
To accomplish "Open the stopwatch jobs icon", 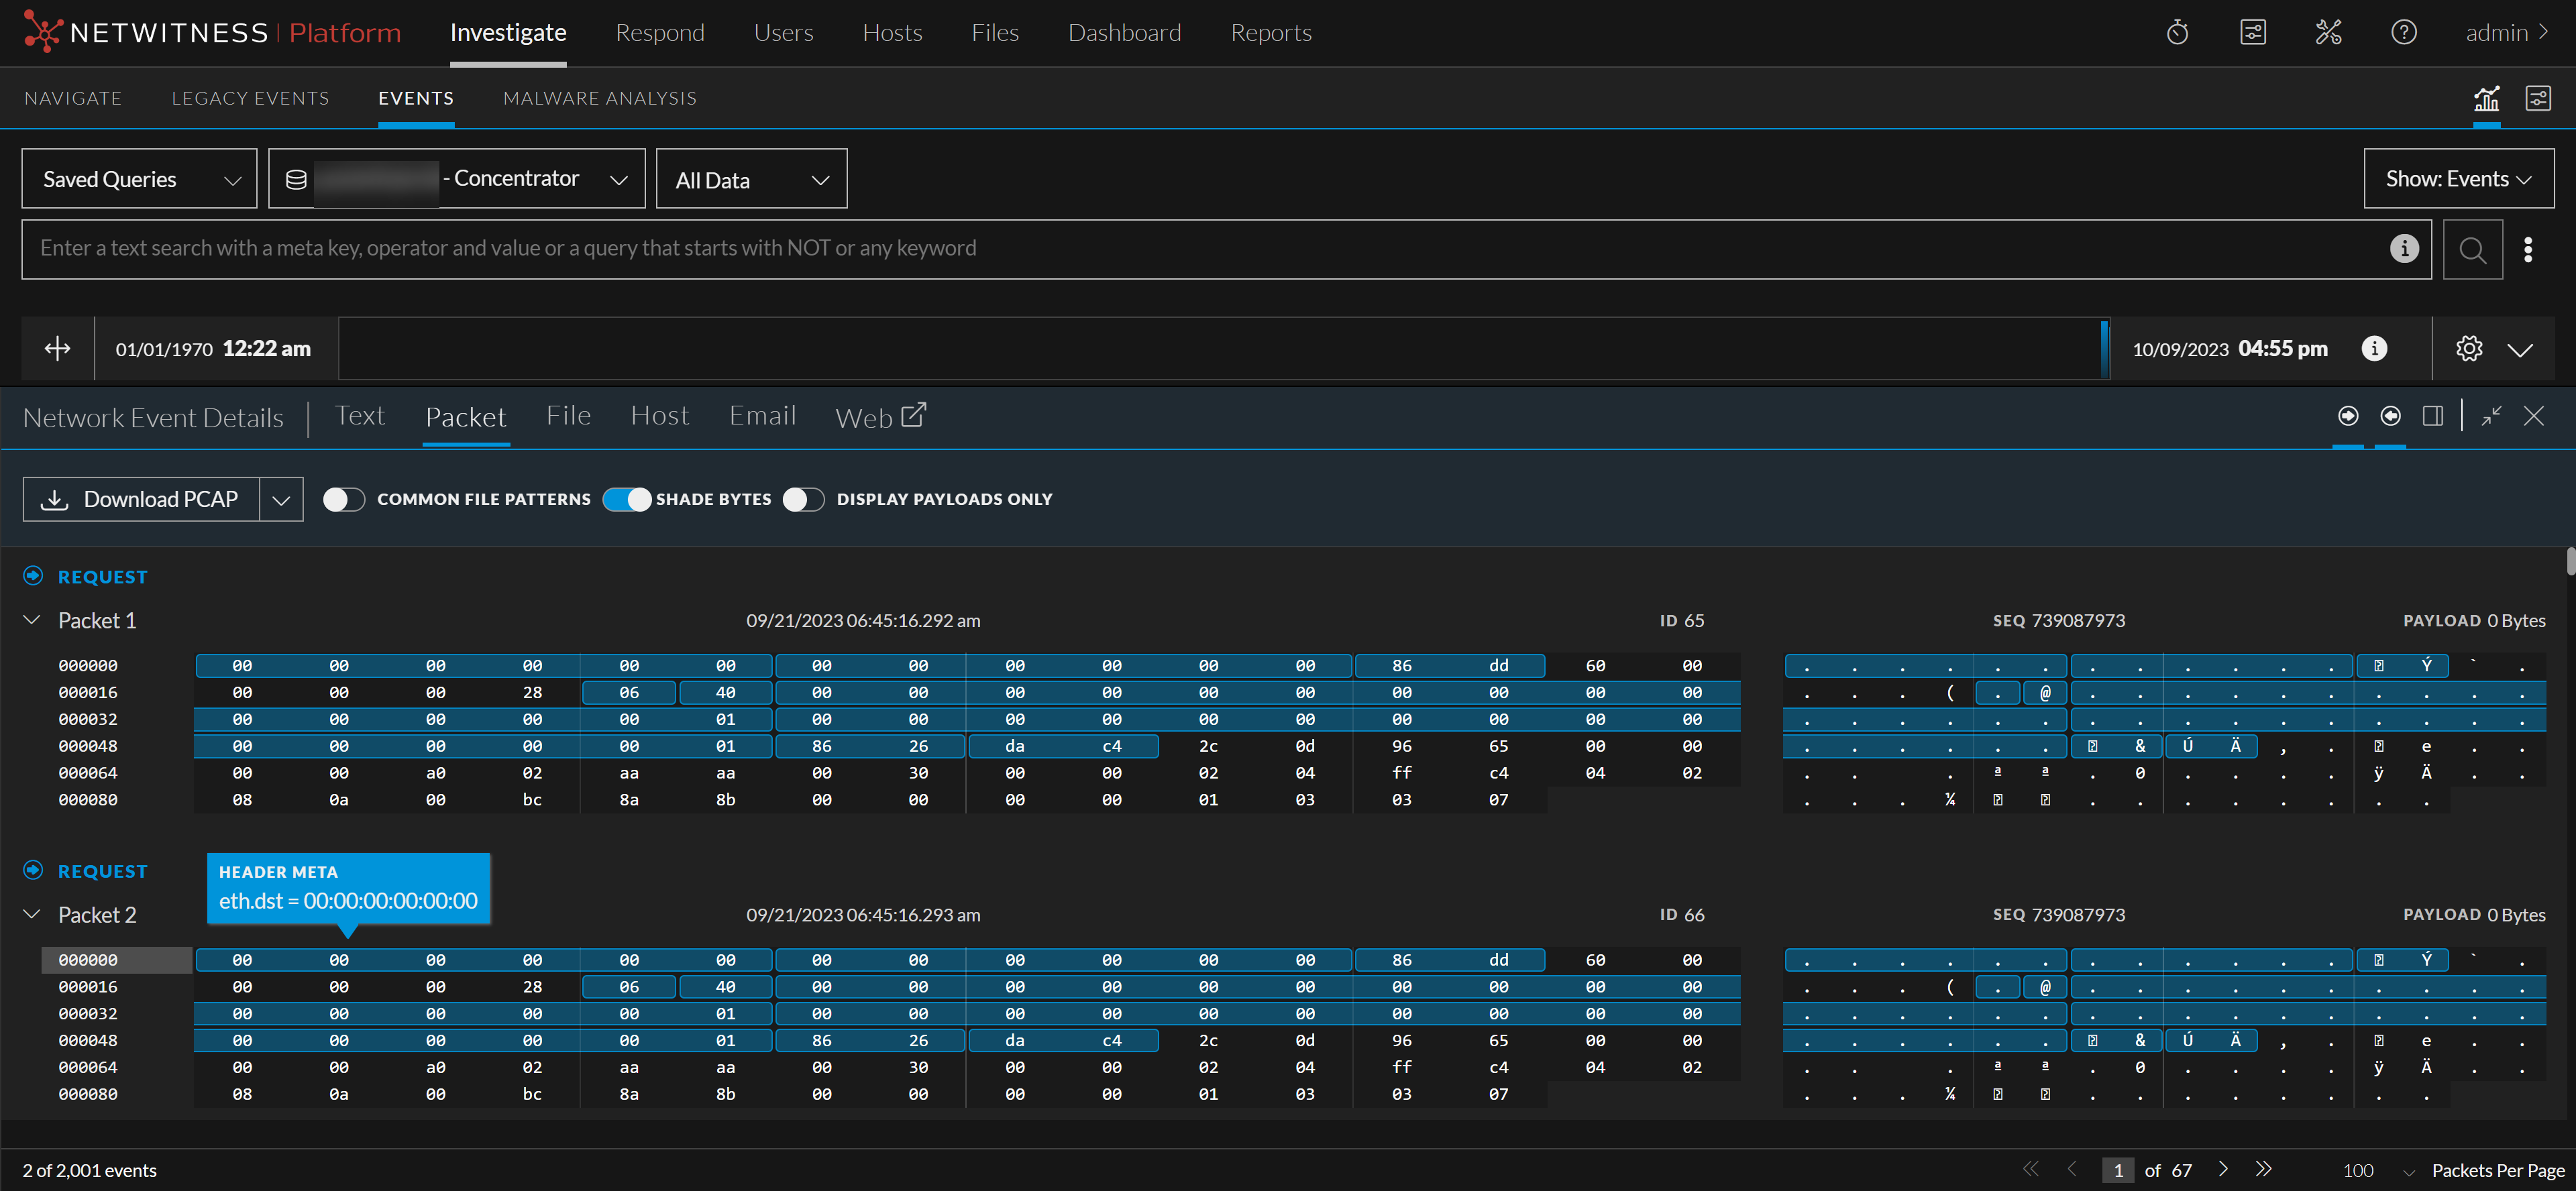I will click(2177, 33).
